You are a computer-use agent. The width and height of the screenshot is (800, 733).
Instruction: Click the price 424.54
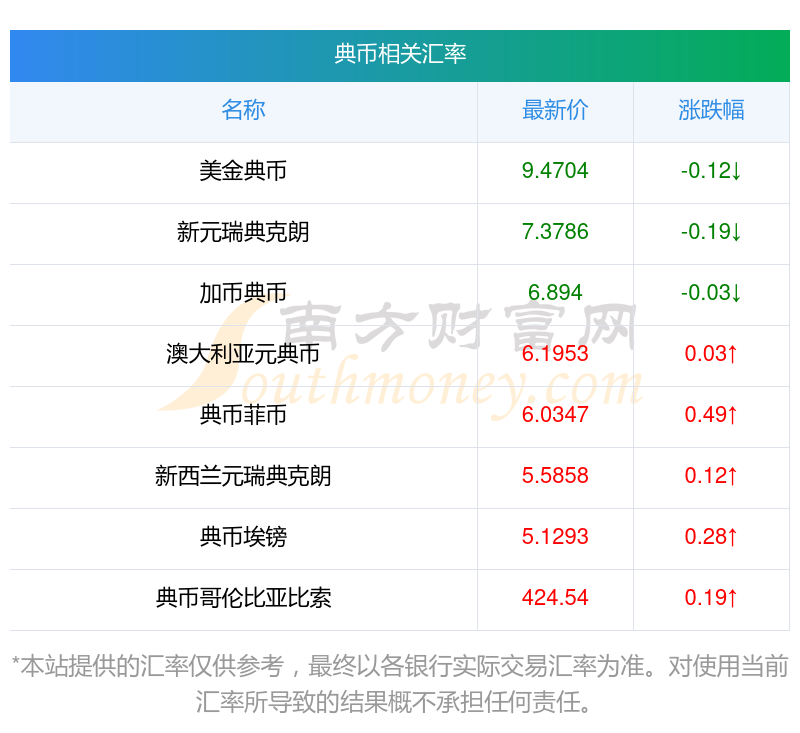click(555, 598)
